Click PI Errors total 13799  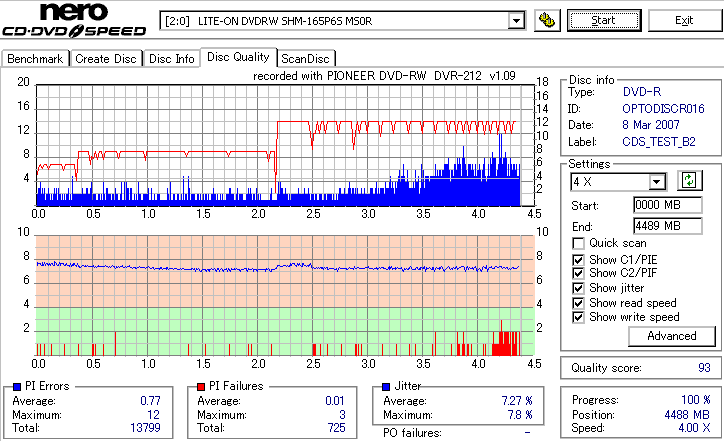145,428
